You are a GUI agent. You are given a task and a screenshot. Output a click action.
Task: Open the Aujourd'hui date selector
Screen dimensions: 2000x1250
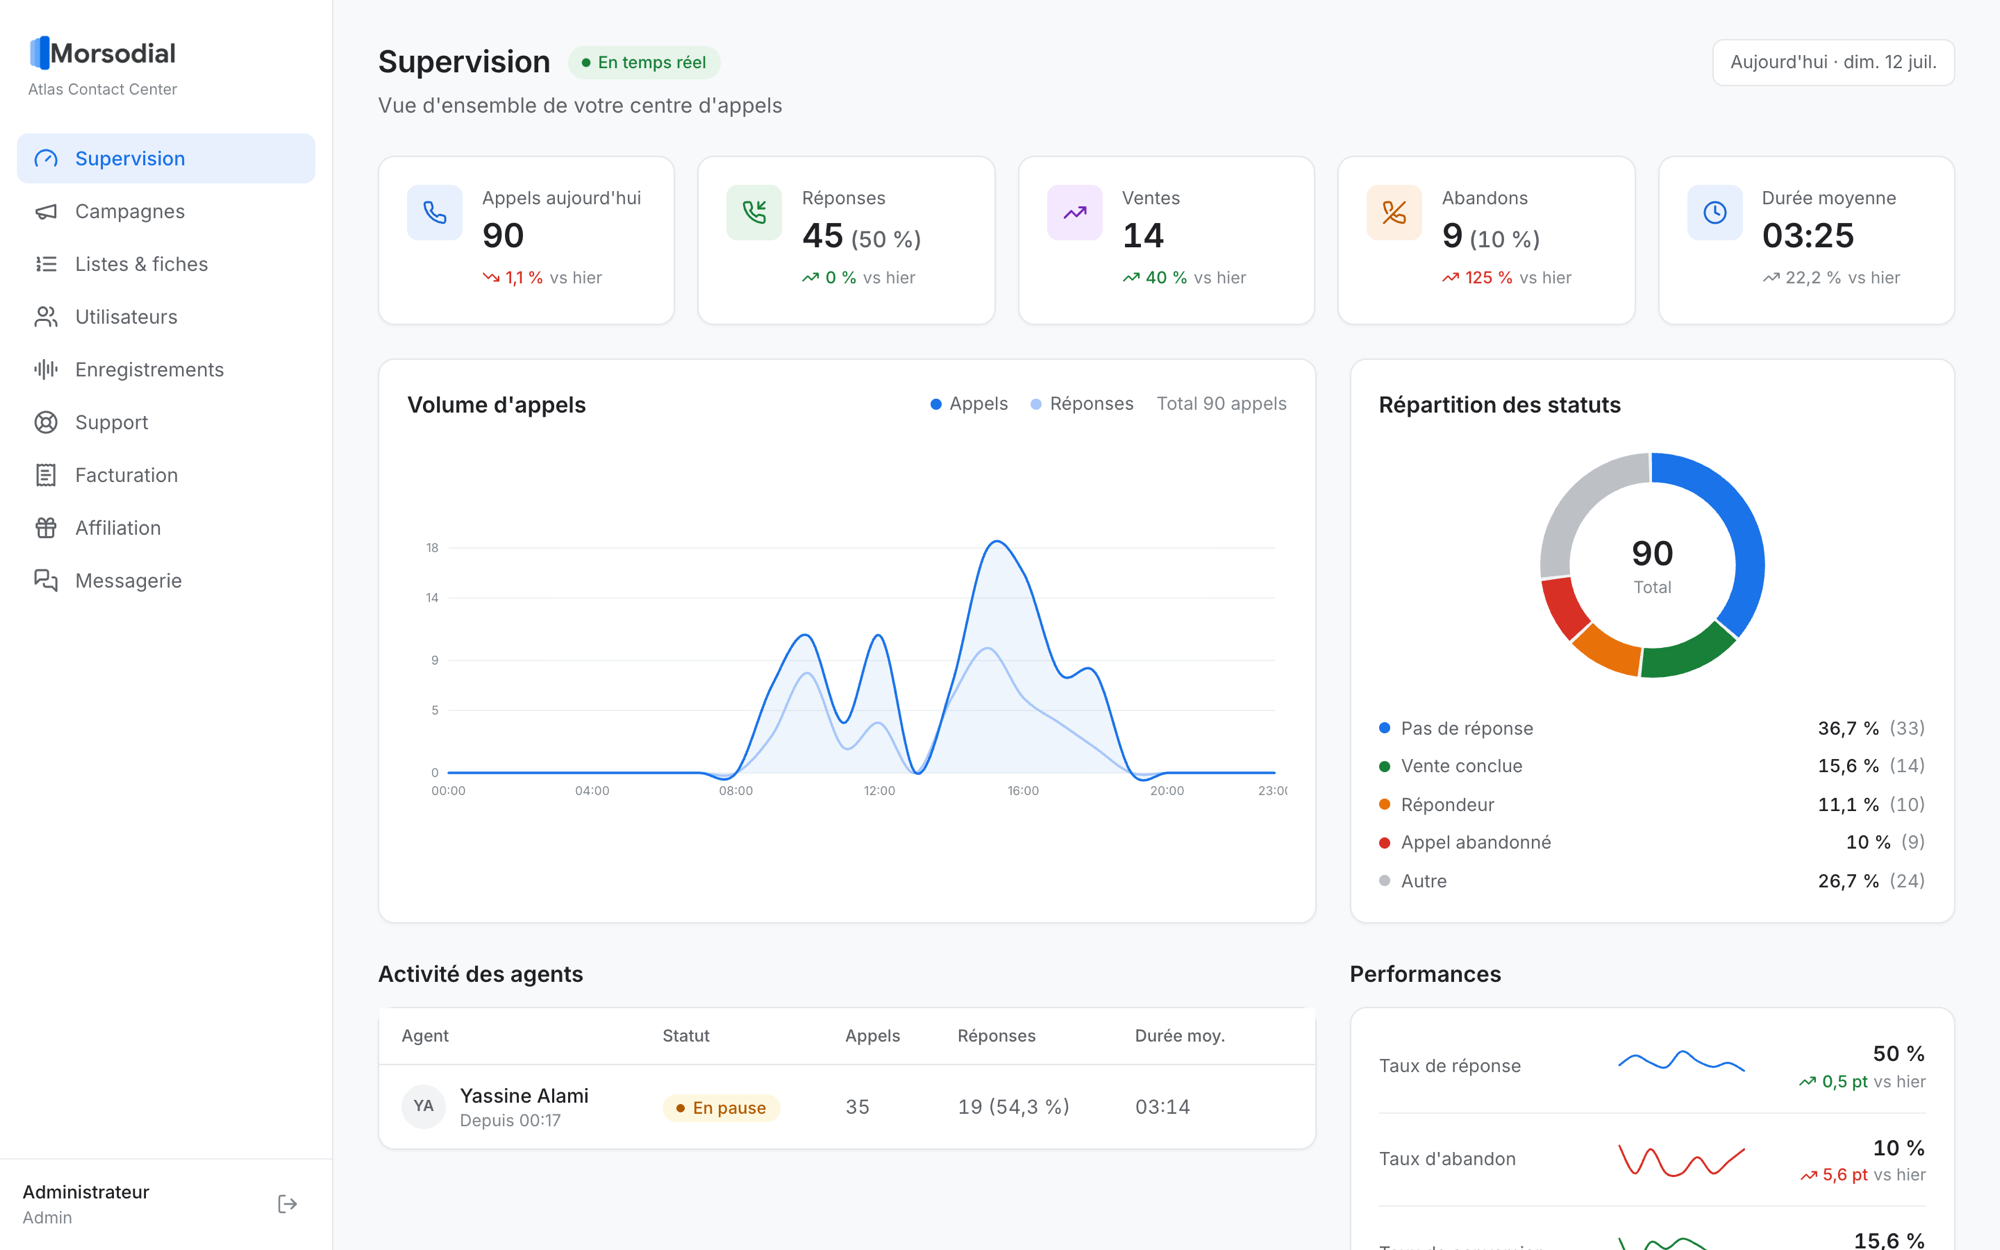coord(1833,62)
